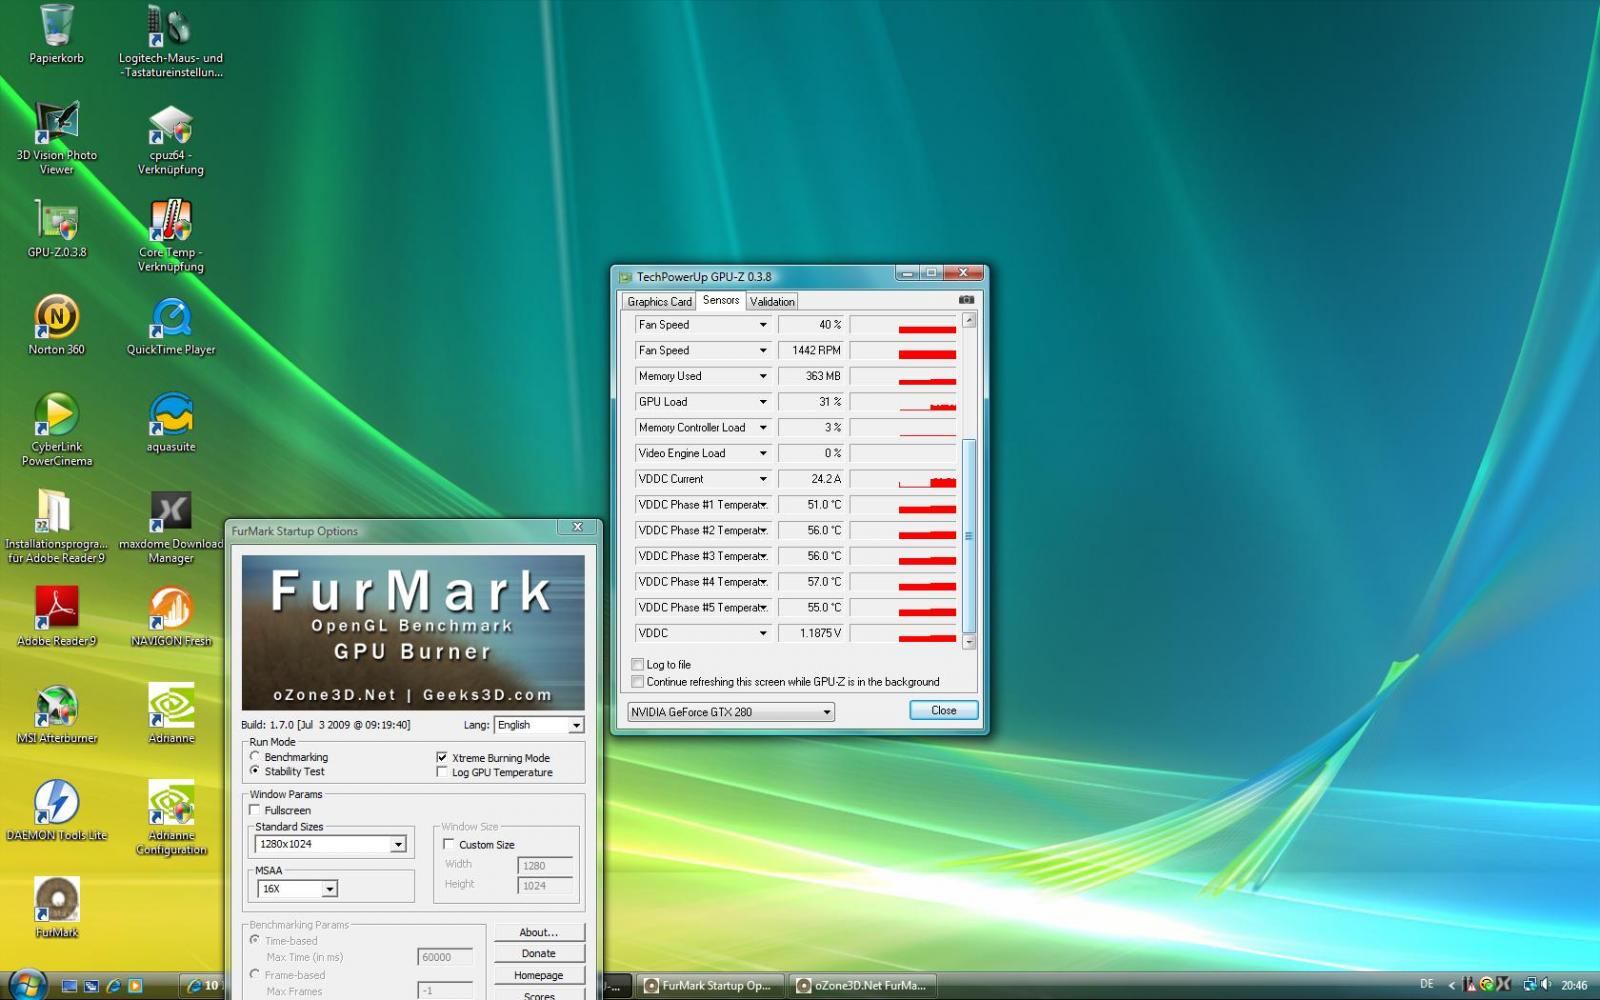
Task: Switch to the Graphics Card tab
Action: click(x=659, y=301)
